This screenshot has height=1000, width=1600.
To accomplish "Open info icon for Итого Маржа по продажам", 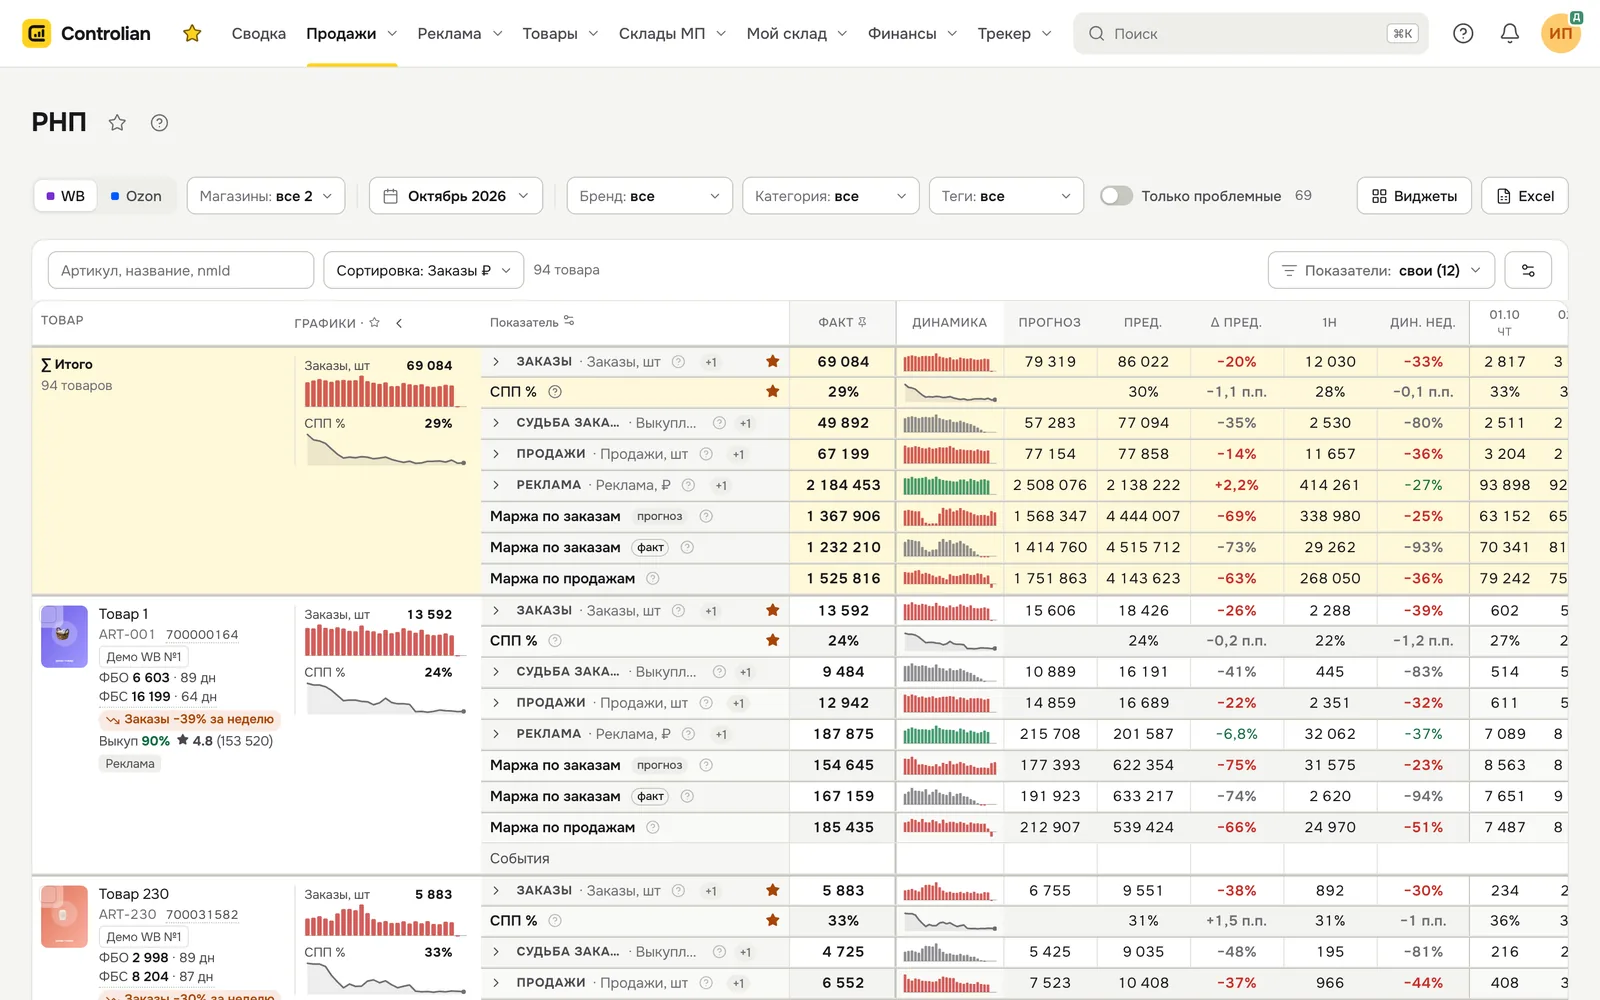I will (653, 578).
